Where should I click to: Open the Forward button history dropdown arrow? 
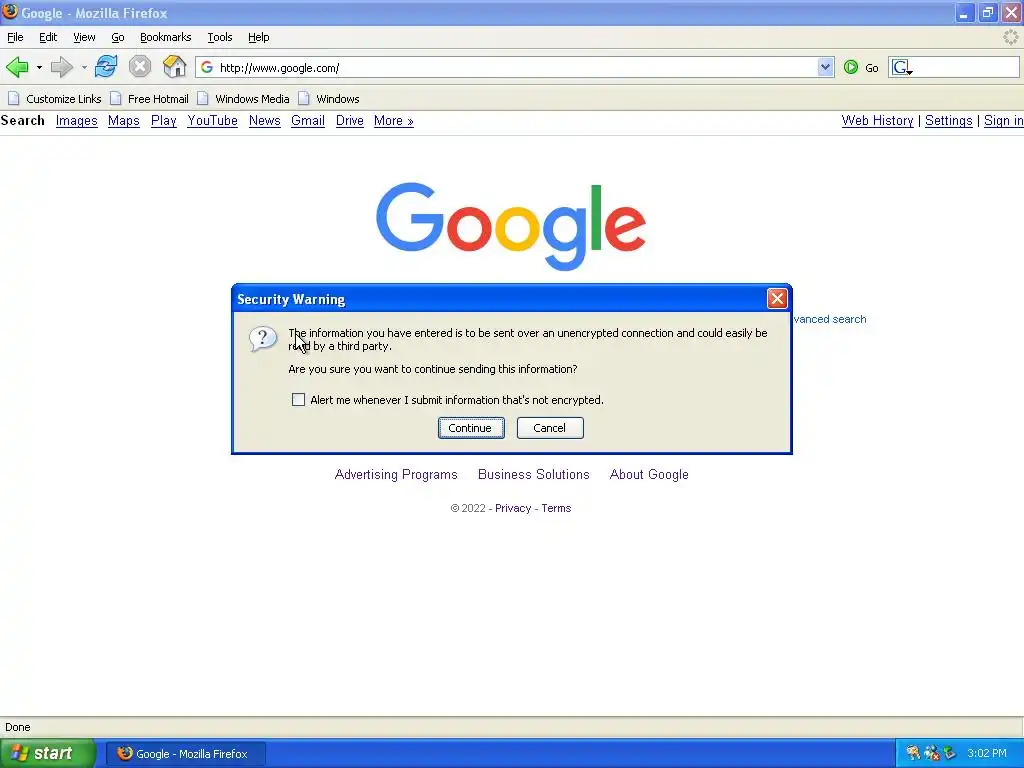coord(84,67)
